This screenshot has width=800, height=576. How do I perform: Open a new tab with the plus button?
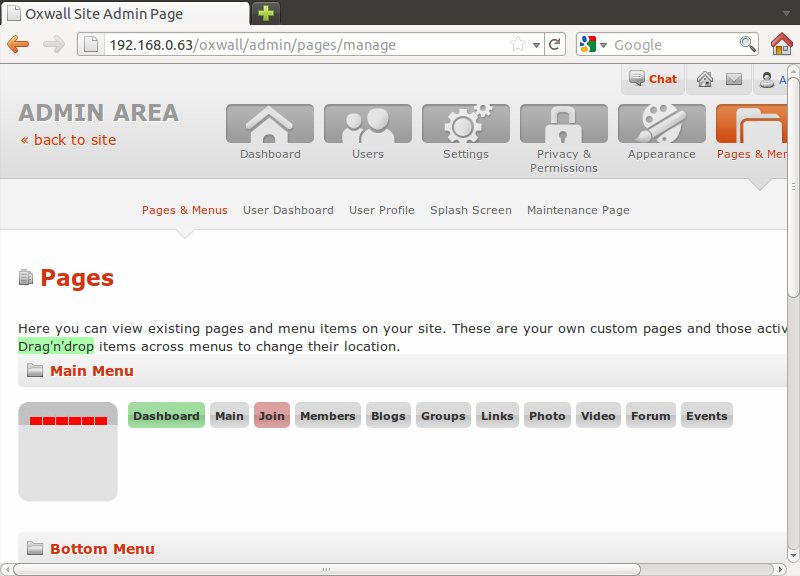(266, 13)
